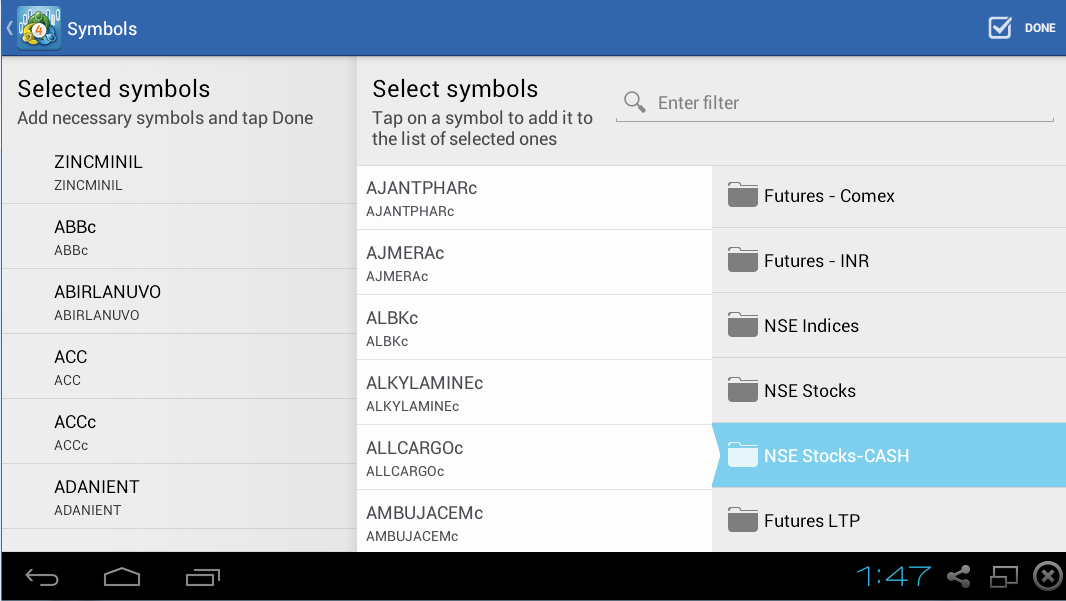Image resolution: width=1066 pixels, height=601 pixels.
Task: Tap the MetaTrader 4 app icon
Action: click(39, 28)
